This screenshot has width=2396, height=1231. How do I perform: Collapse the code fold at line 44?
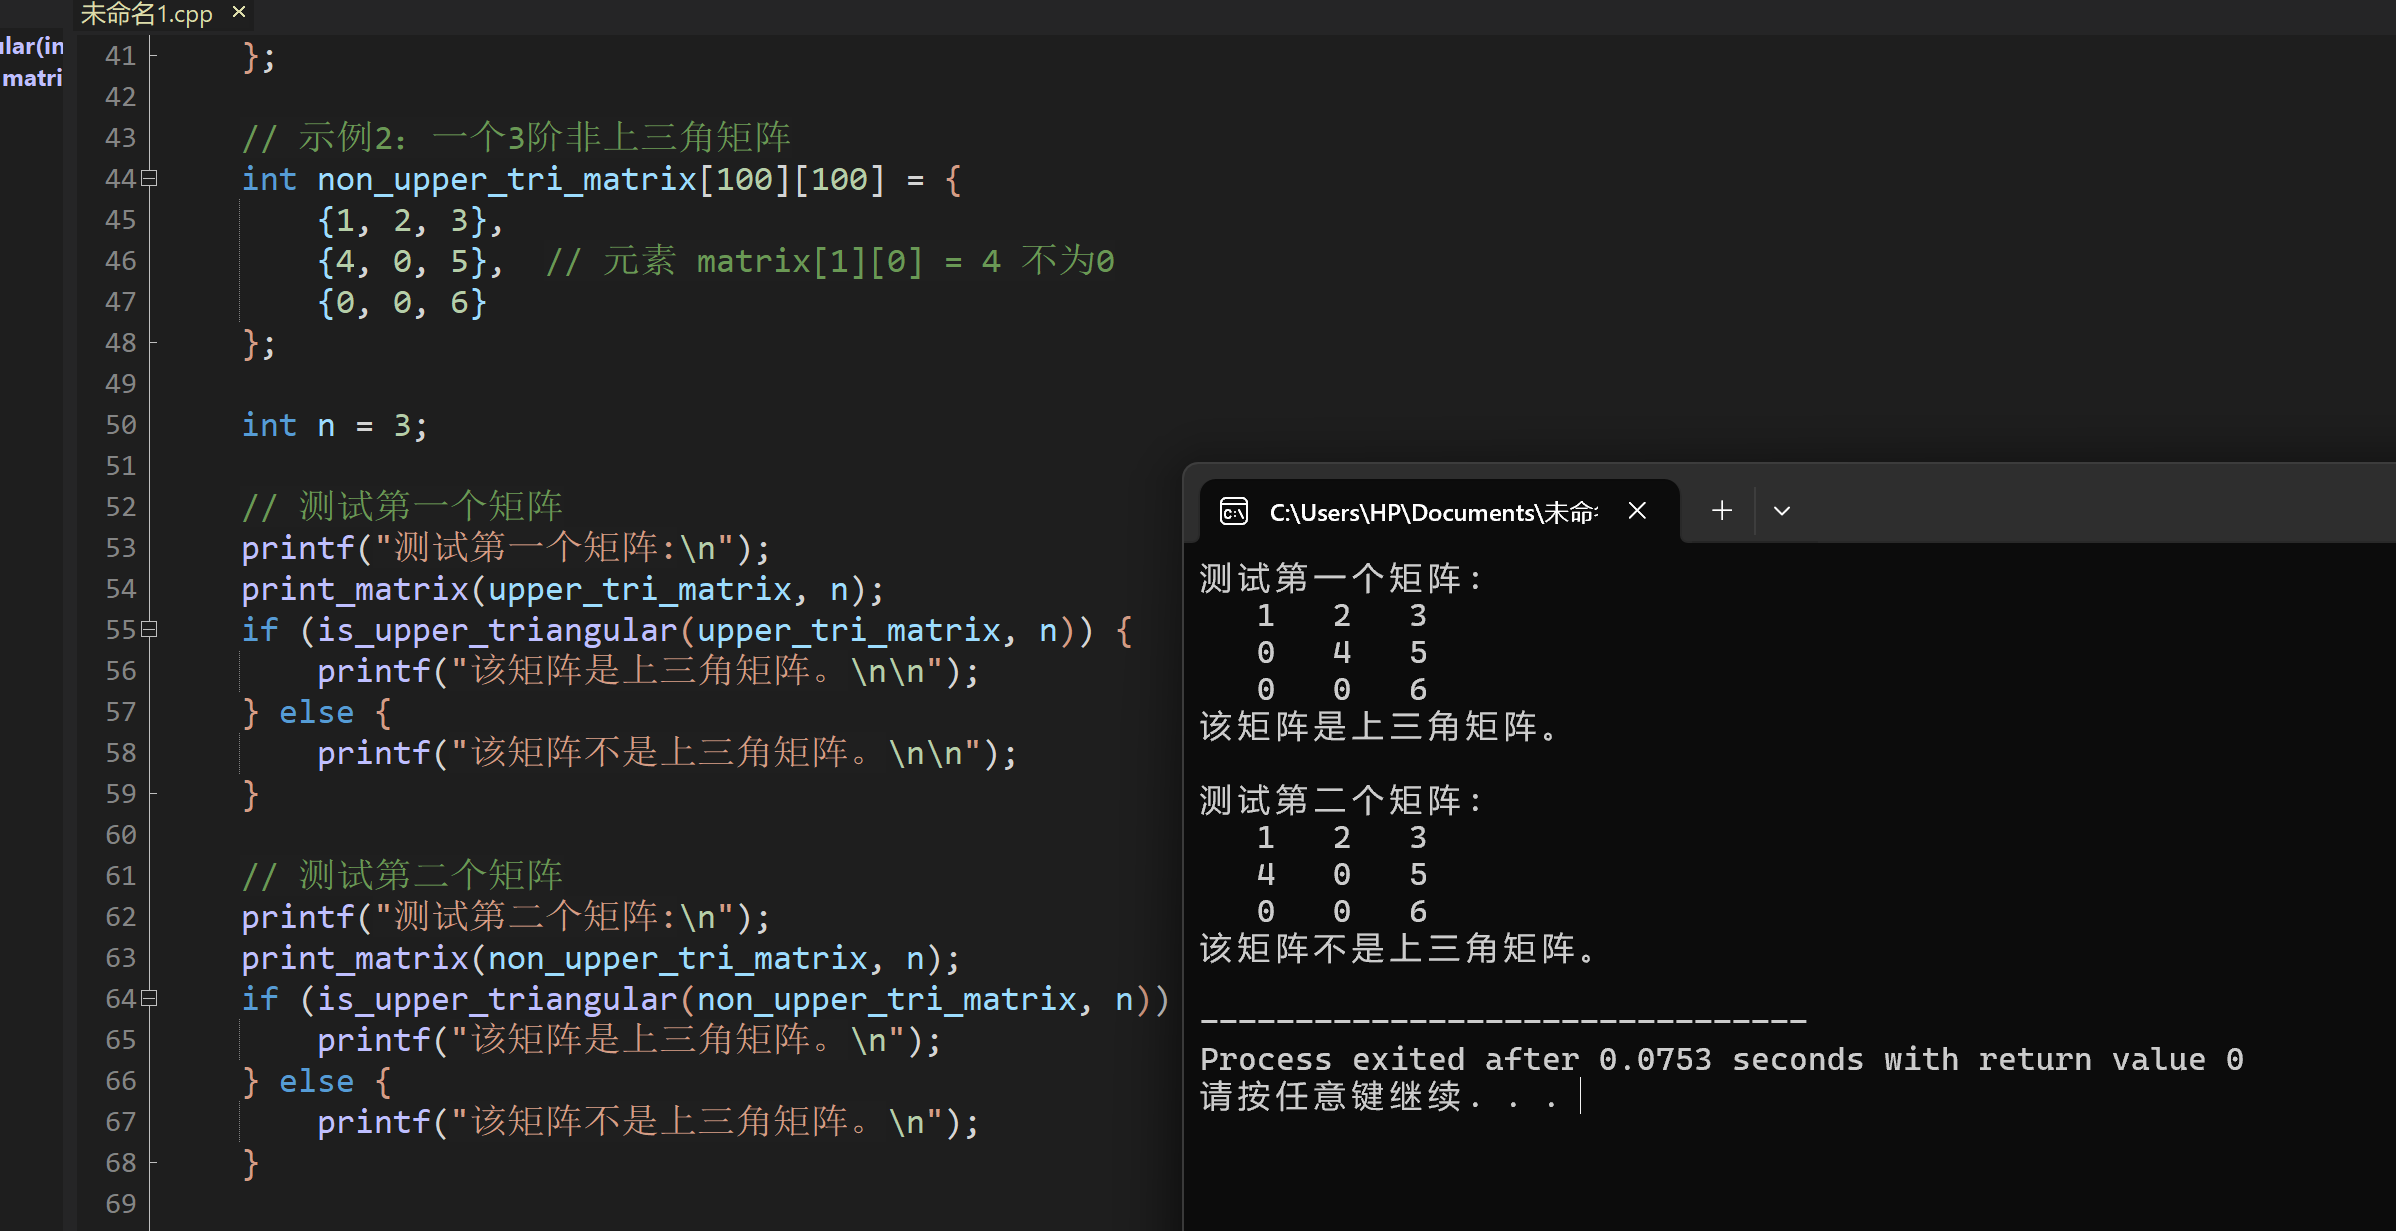click(x=149, y=178)
